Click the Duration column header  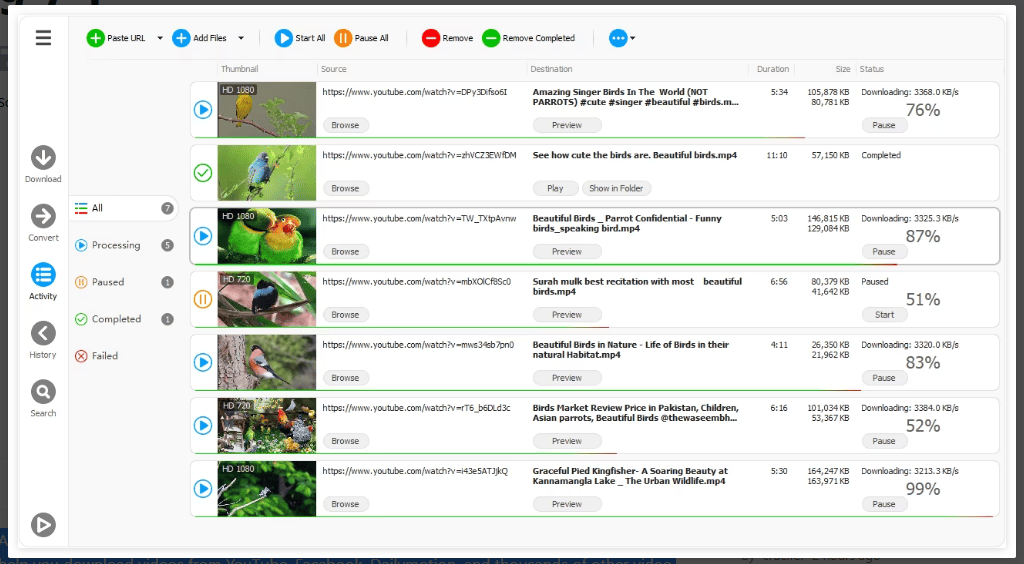coord(773,69)
